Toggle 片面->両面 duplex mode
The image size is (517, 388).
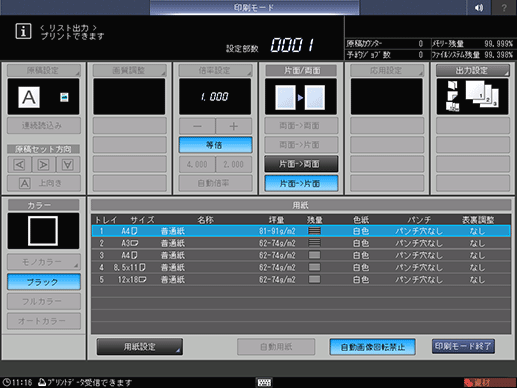[x=301, y=164]
